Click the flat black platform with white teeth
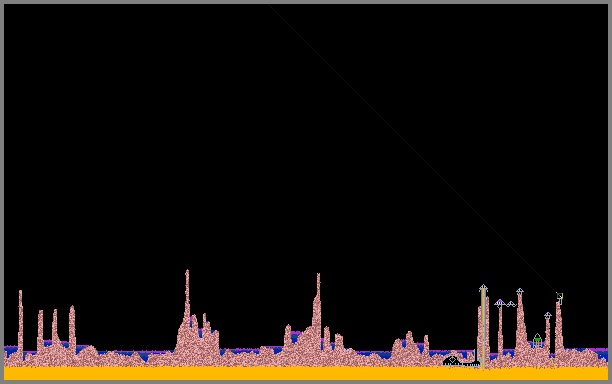The height and width of the screenshot is (384, 612). 470,364
